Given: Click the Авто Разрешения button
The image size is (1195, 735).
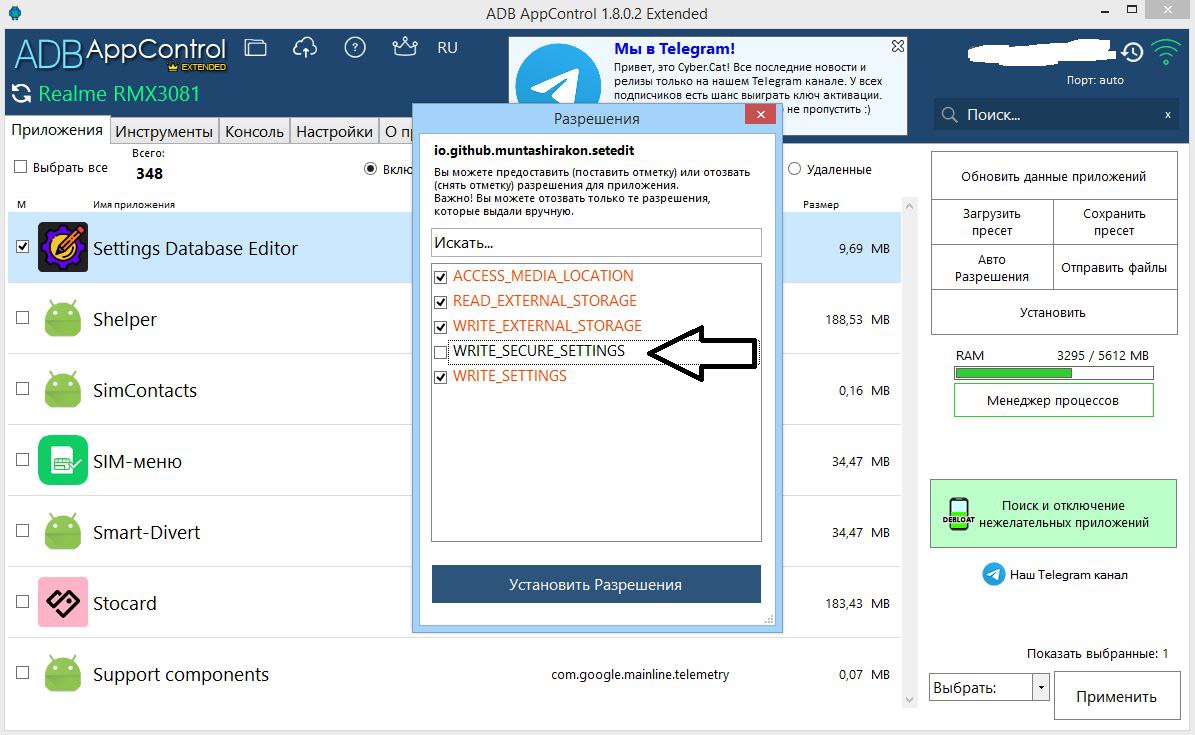Looking at the screenshot, I should click(x=992, y=268).
